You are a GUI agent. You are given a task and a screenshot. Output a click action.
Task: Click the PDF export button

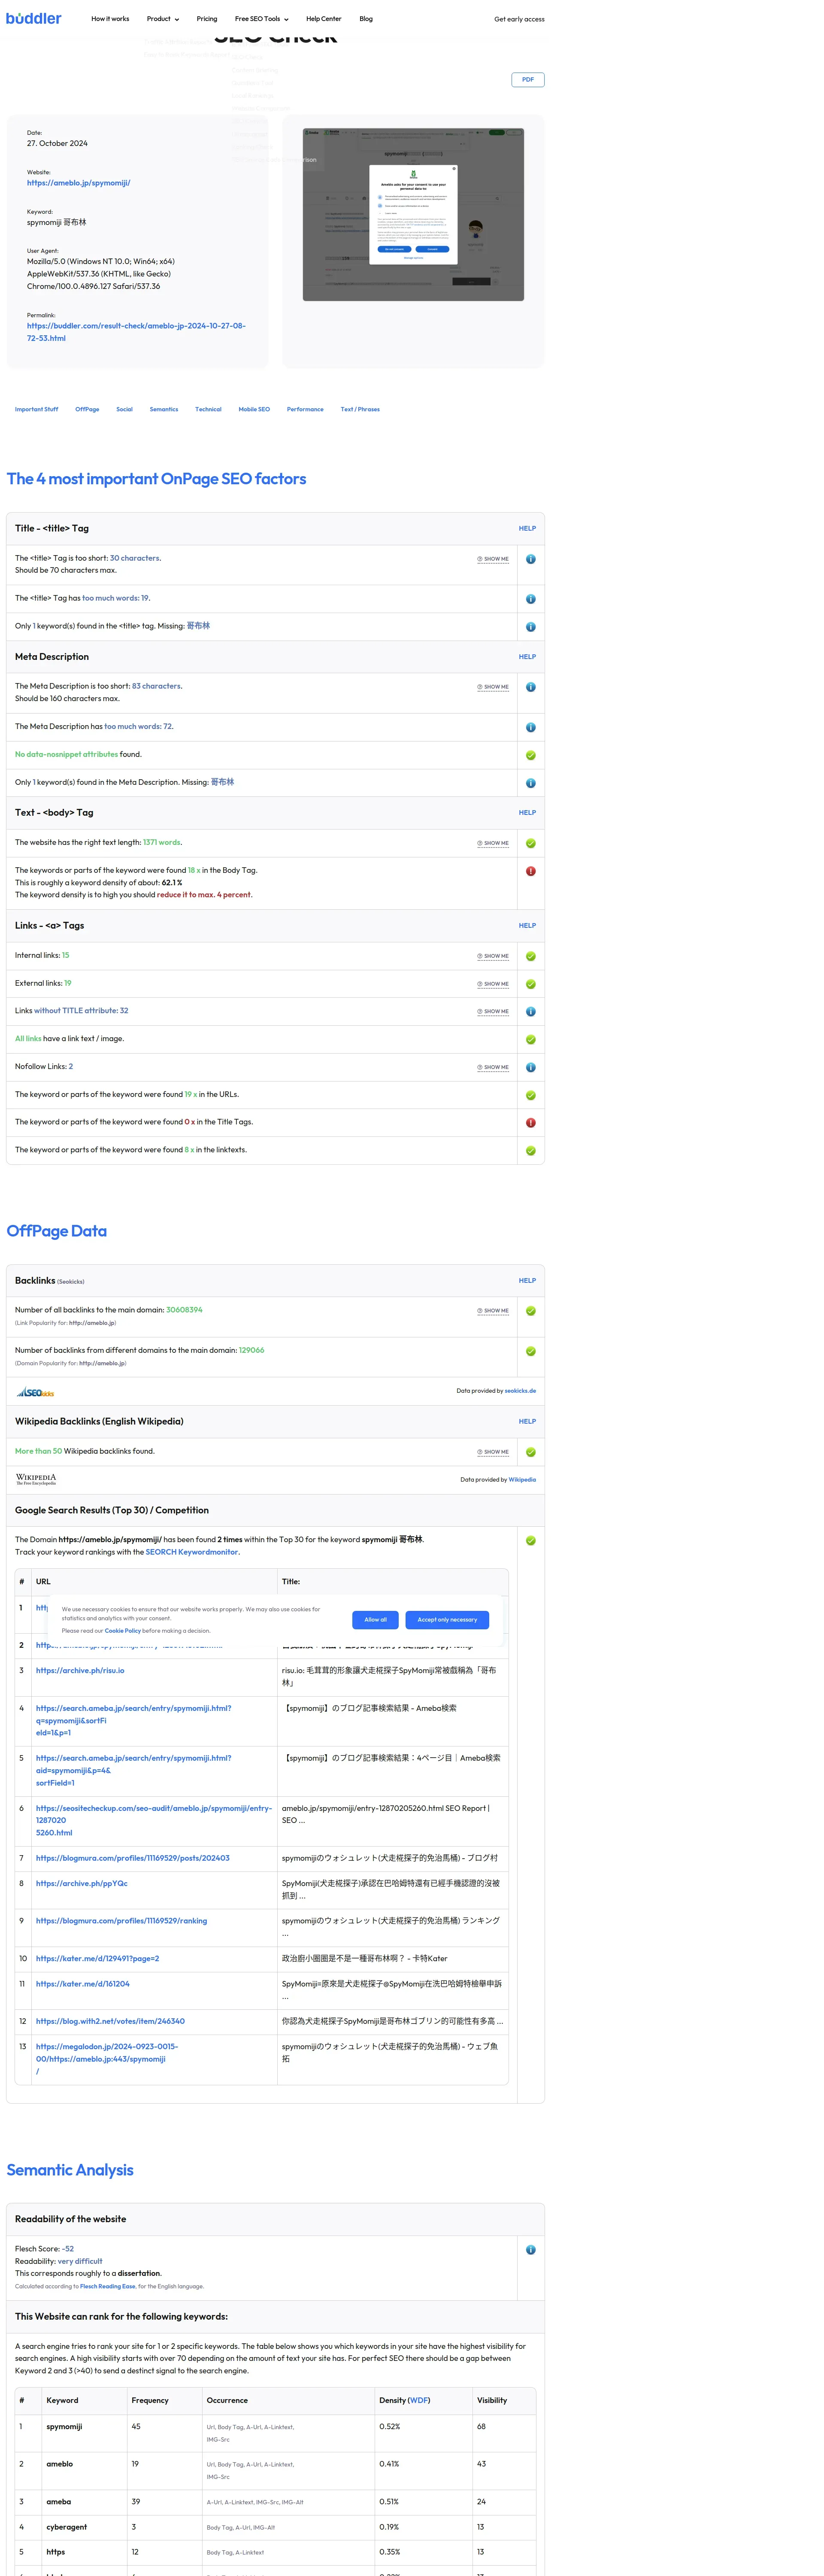[x=528, y=79]
